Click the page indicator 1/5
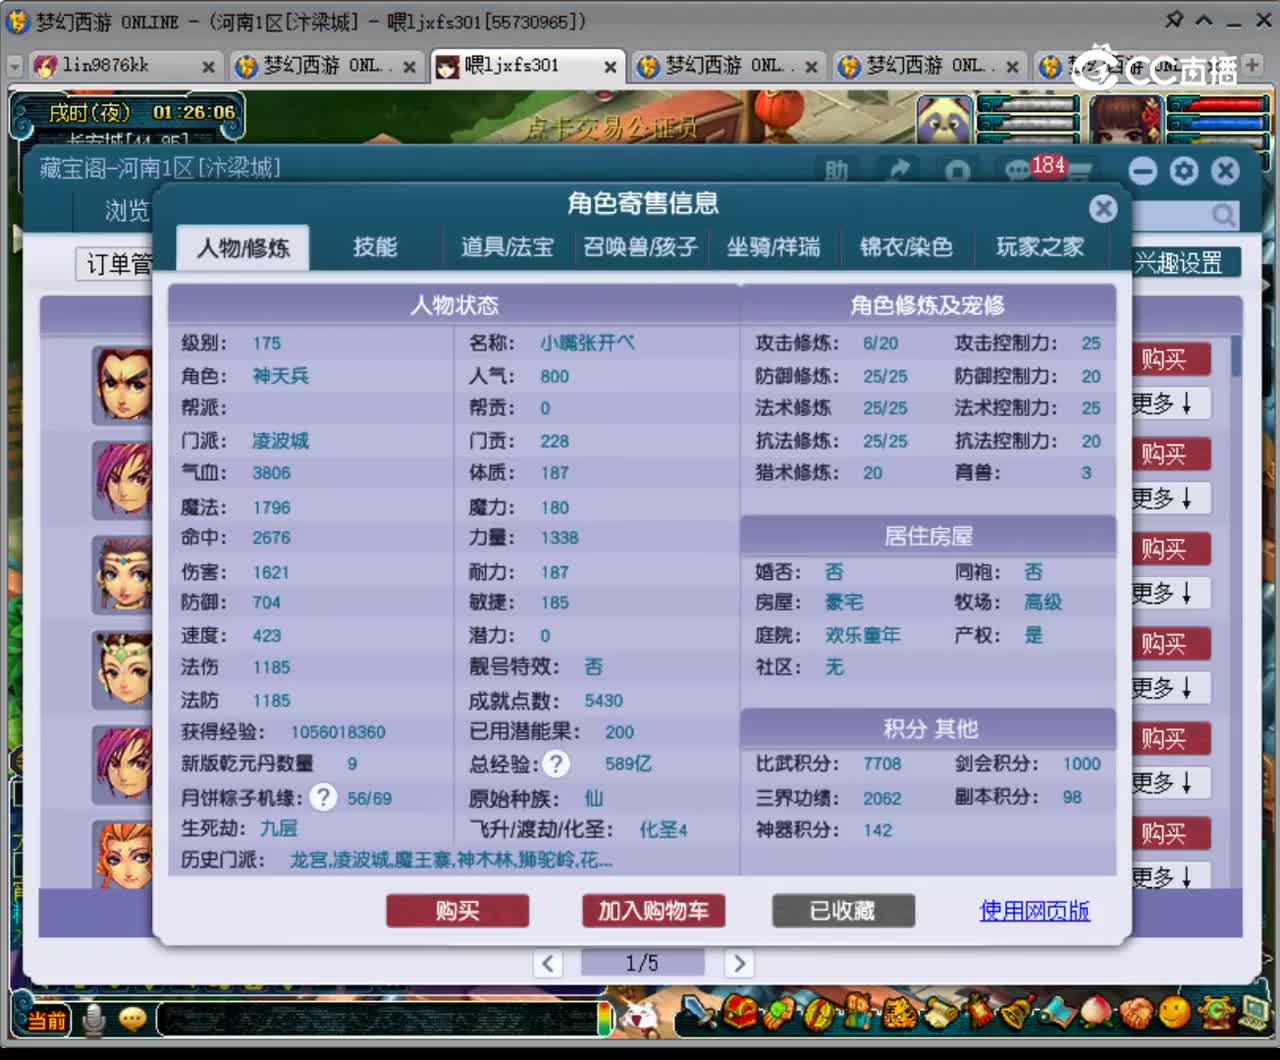 642,963
